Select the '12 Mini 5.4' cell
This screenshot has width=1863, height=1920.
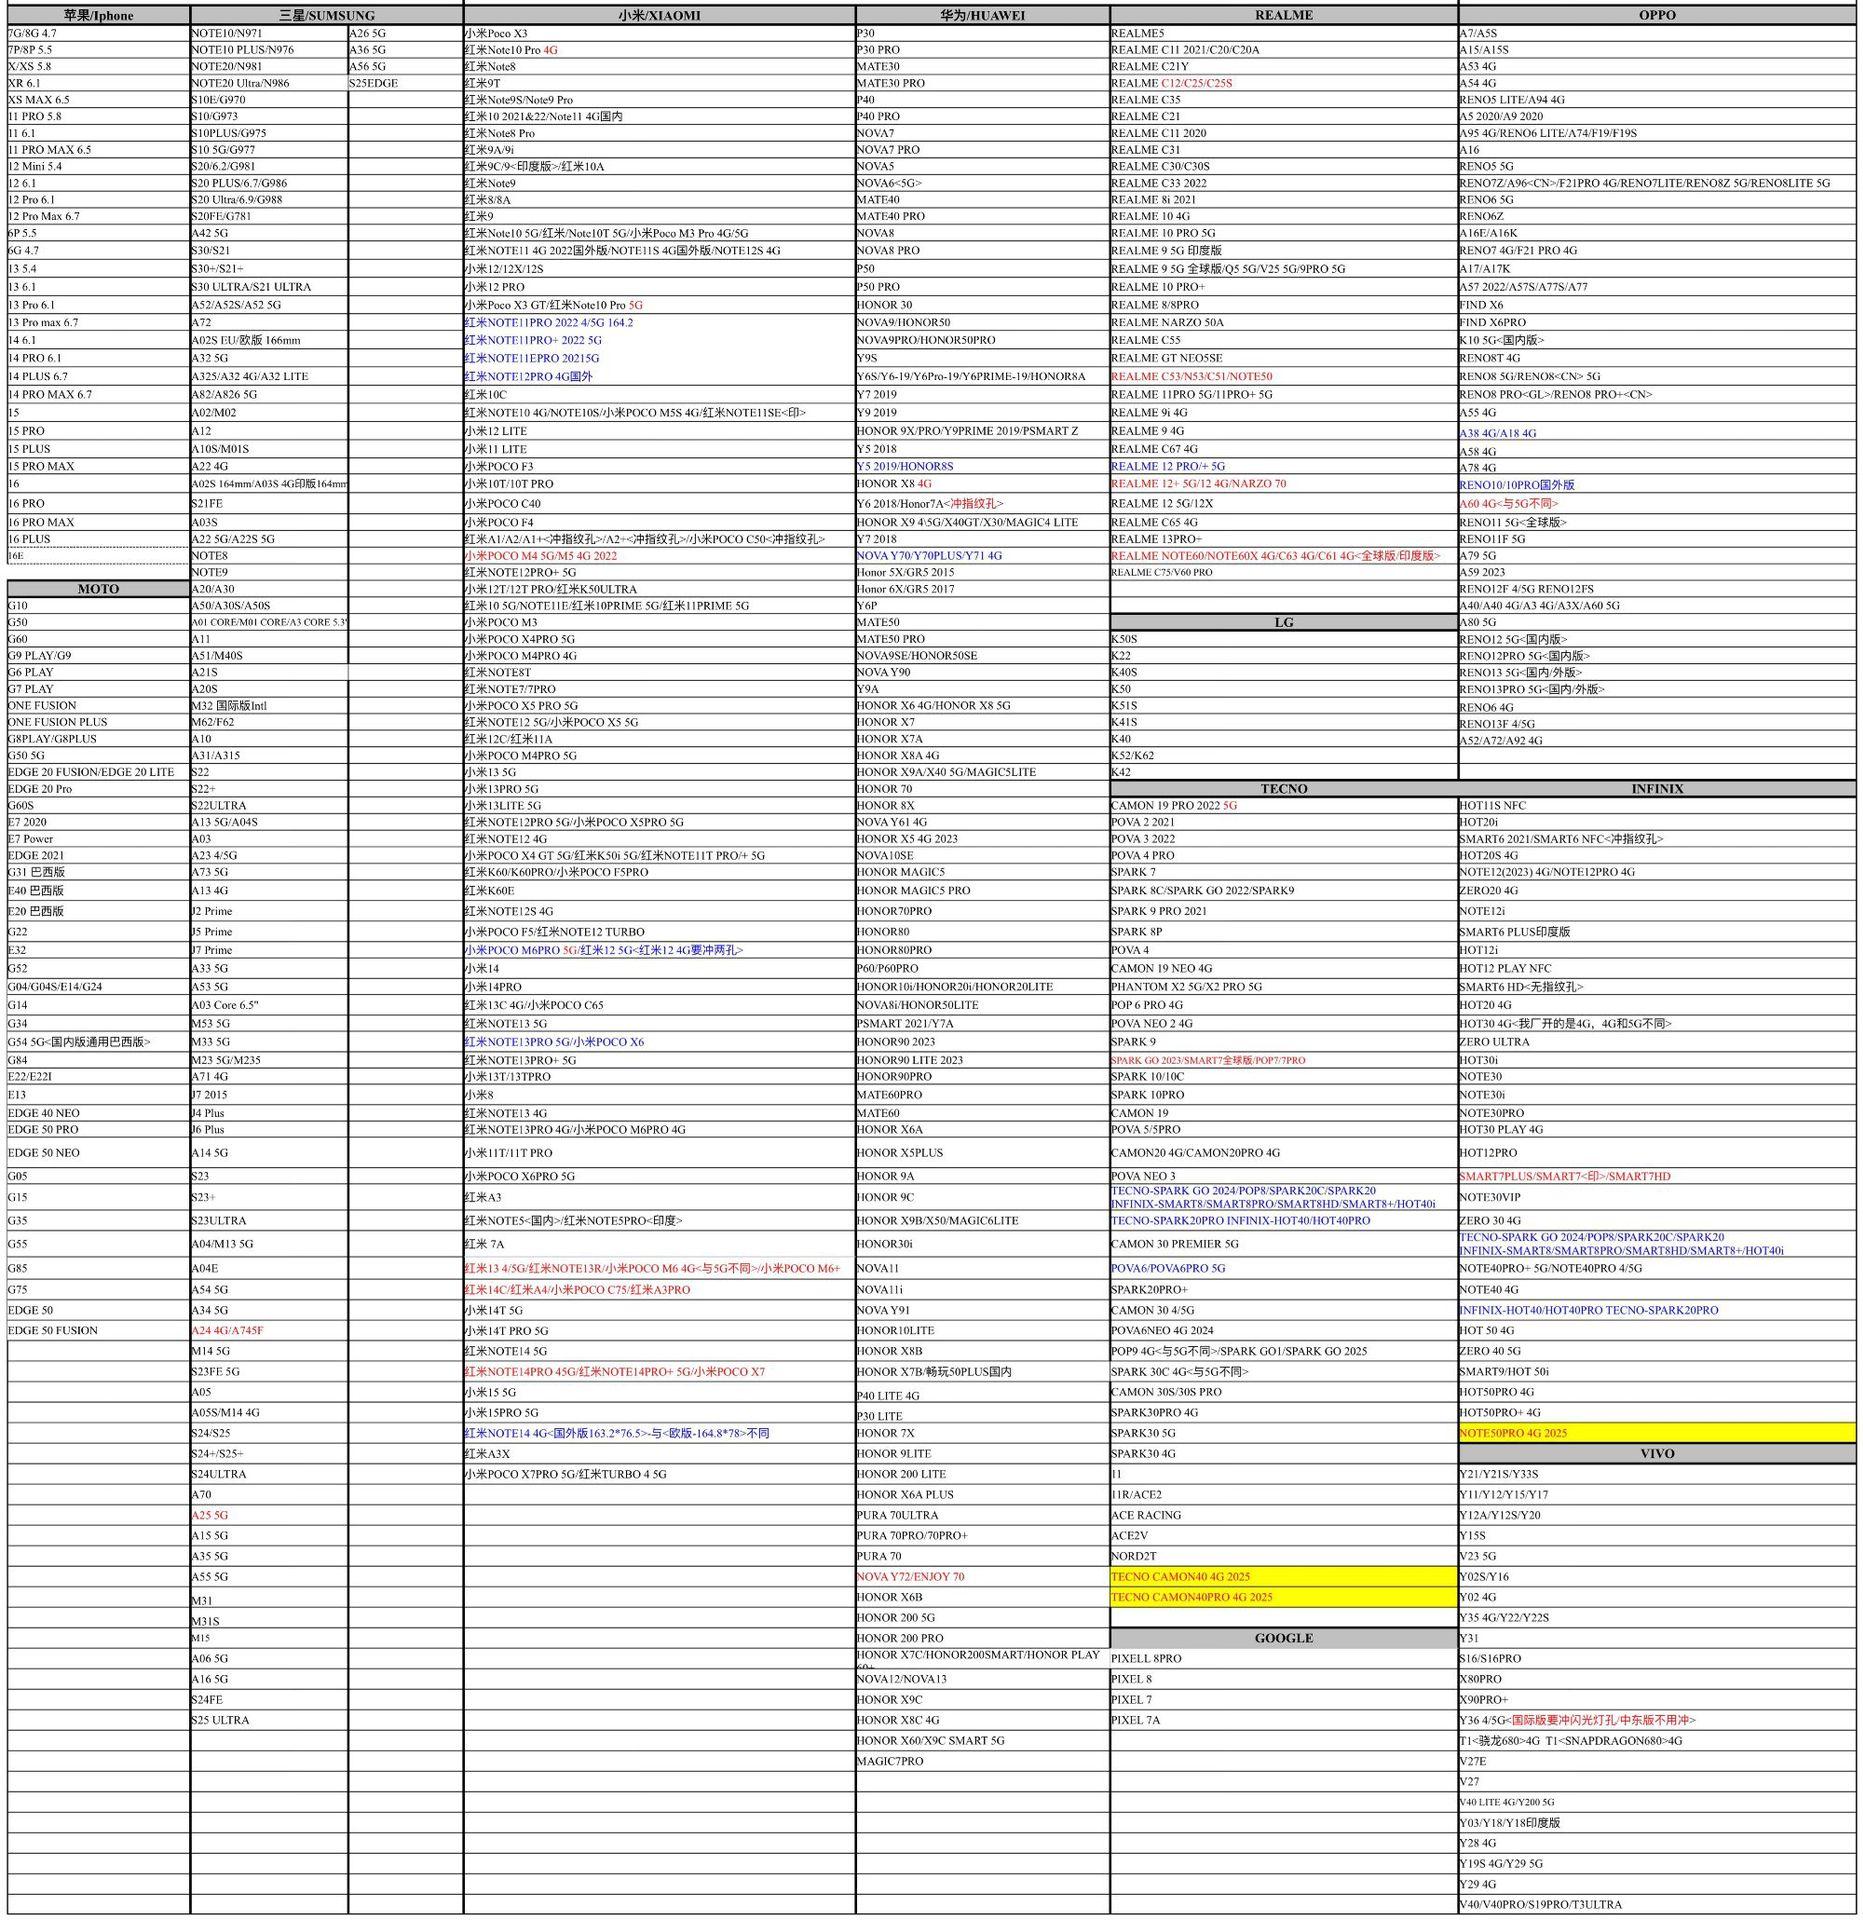(x=98, y=166)
